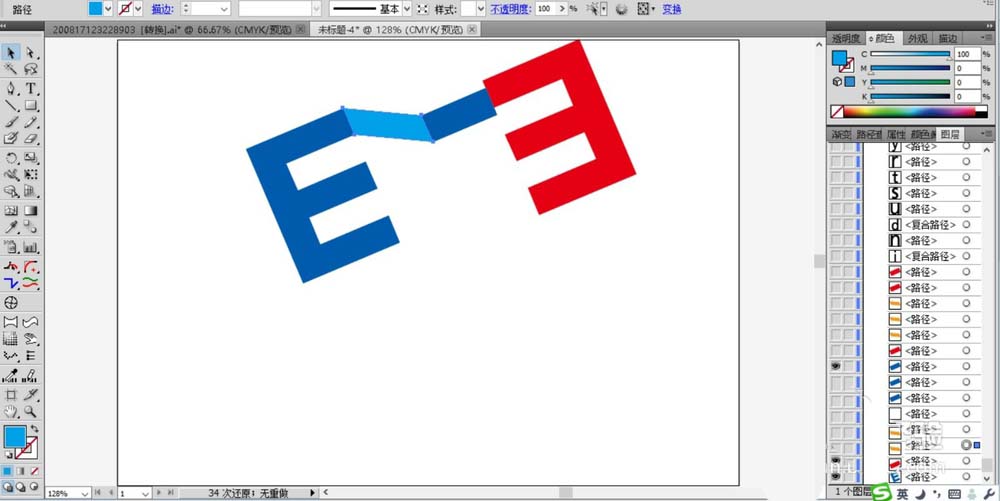The image size is (1000, 501).
Task: Reset default fill and stroke icon
Action: [x=8, y=454]
